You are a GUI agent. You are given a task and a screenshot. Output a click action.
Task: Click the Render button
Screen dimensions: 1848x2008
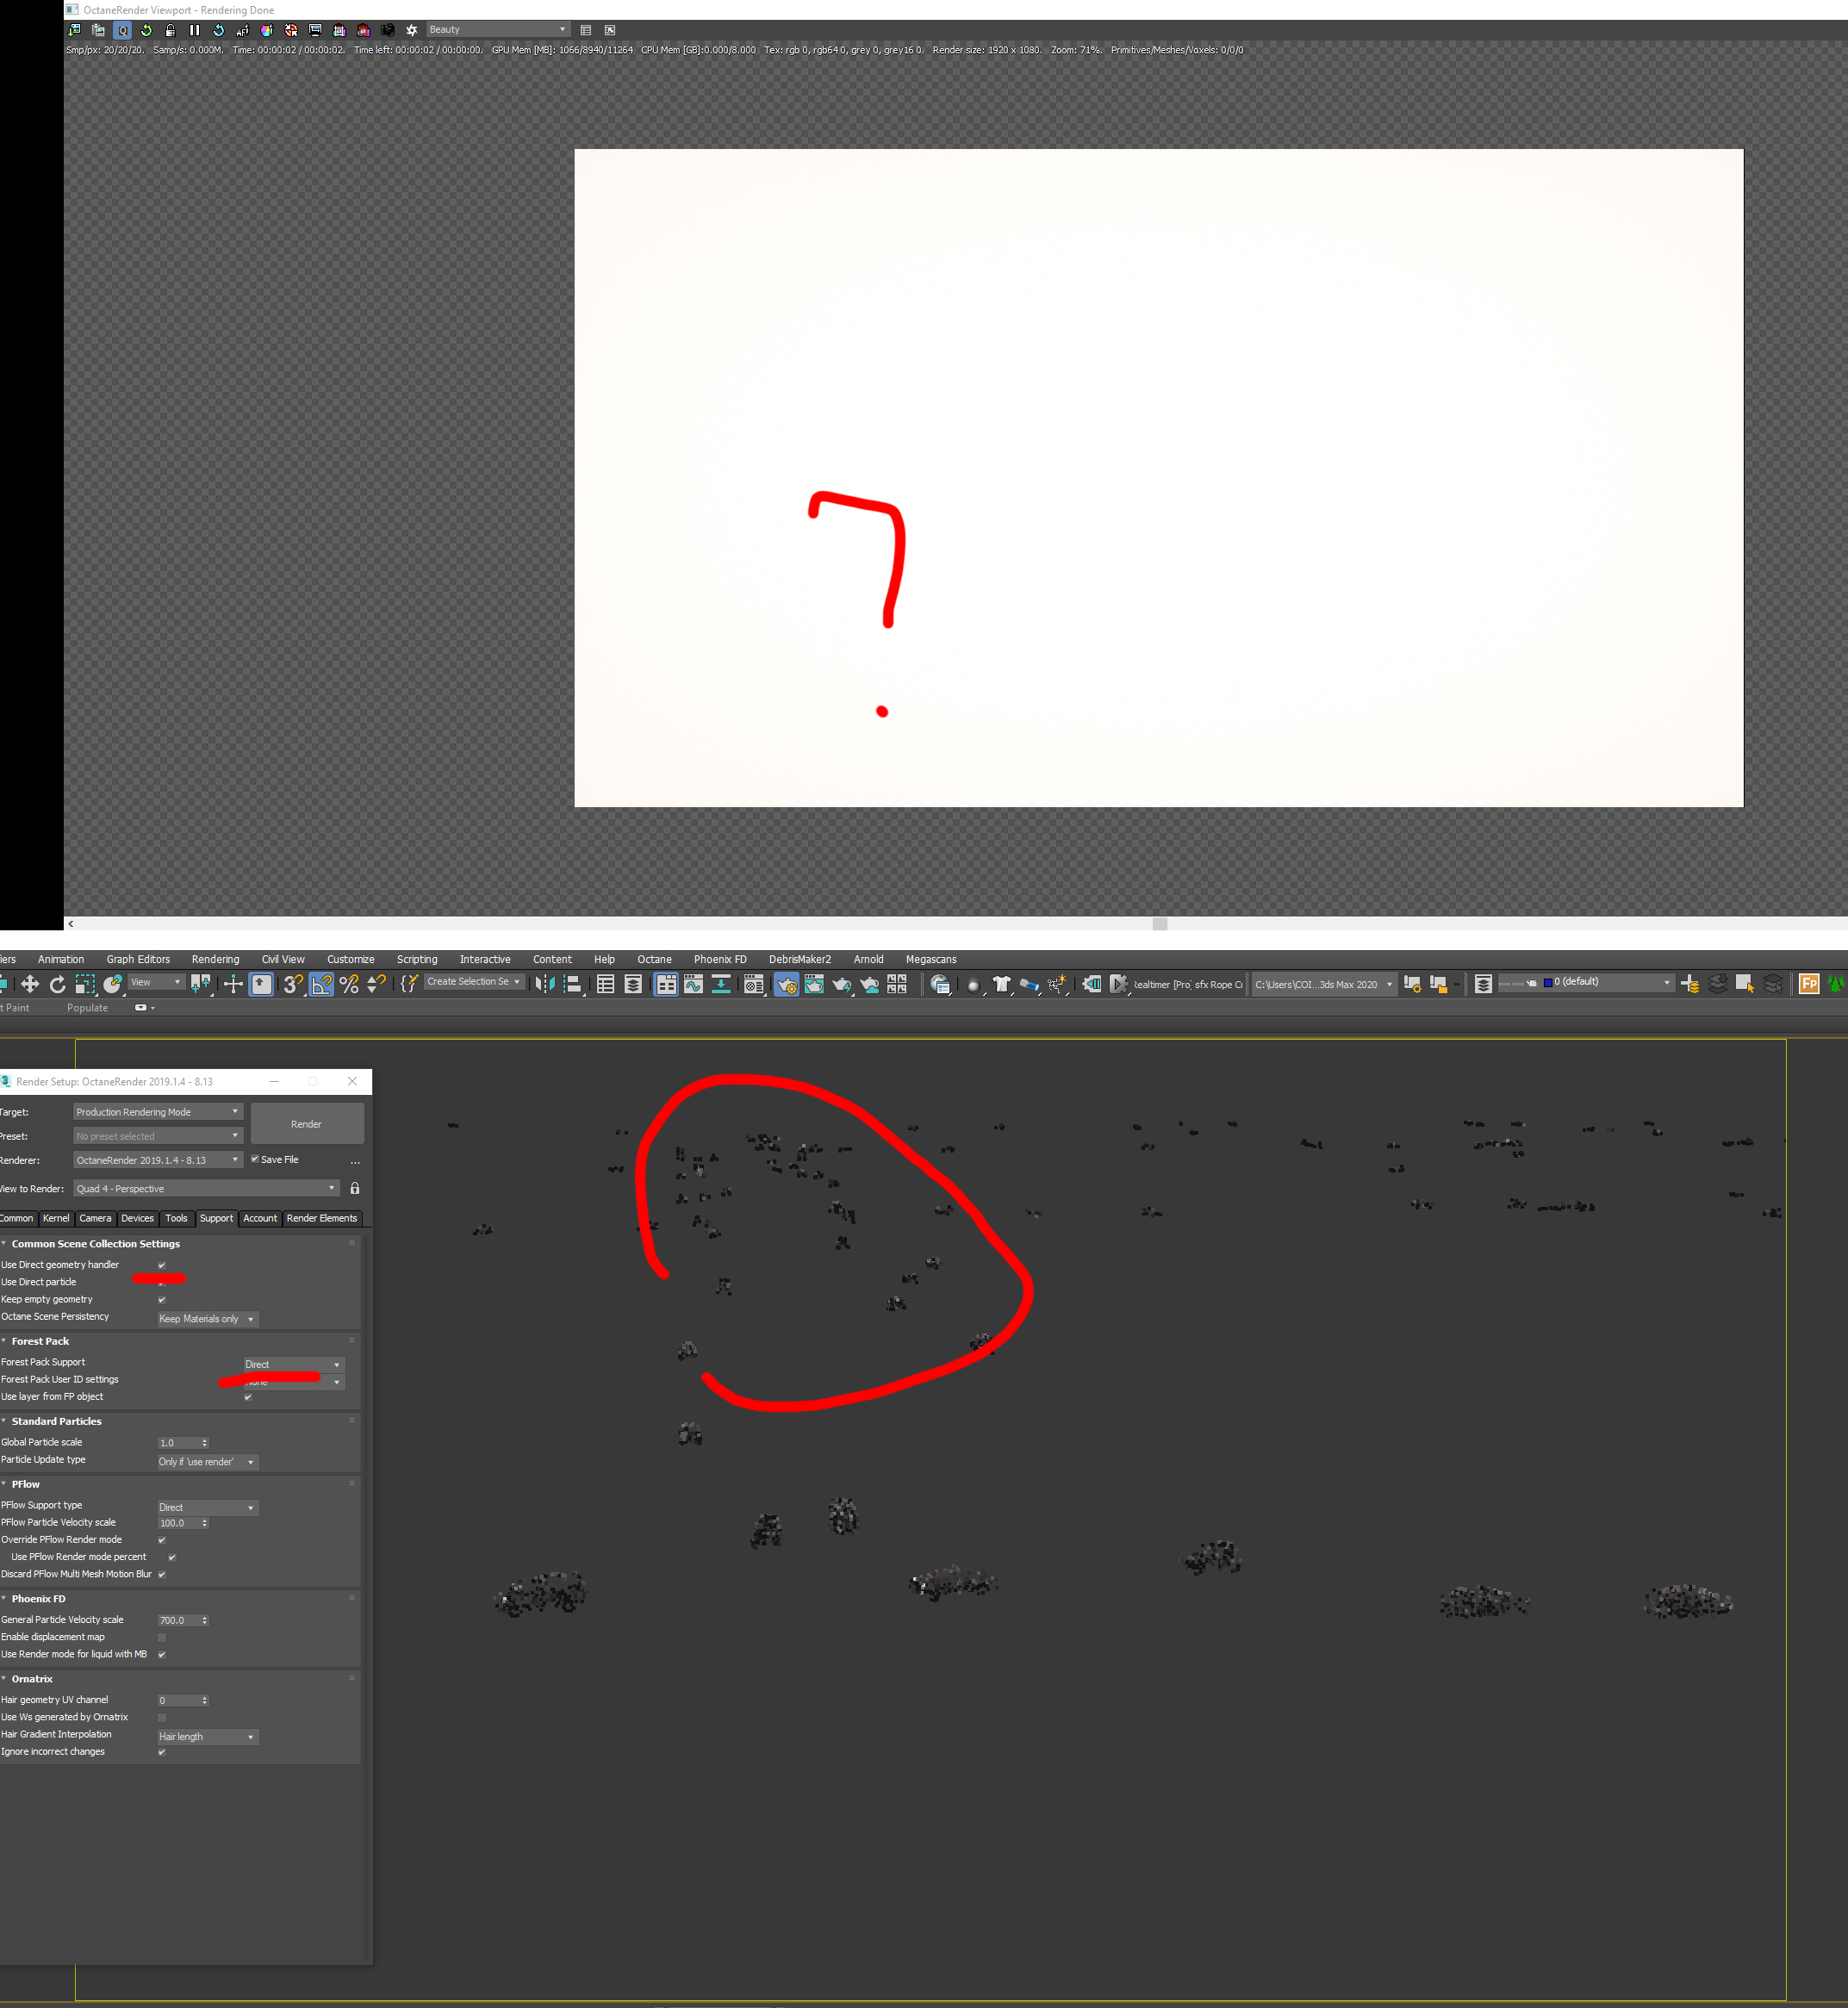pyautogui.click(x=306, y=1124)
